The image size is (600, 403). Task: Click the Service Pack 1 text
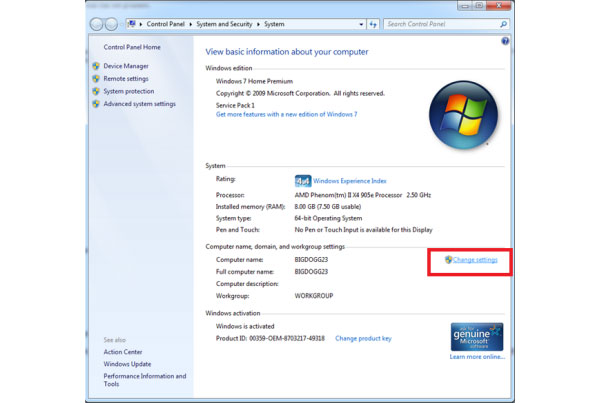[x=235, y=105]
